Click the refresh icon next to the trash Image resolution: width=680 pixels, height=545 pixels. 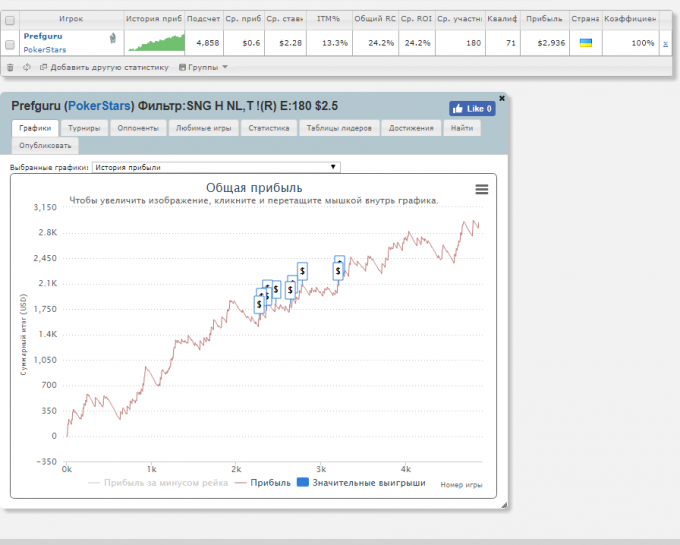[x=27, y=67]
